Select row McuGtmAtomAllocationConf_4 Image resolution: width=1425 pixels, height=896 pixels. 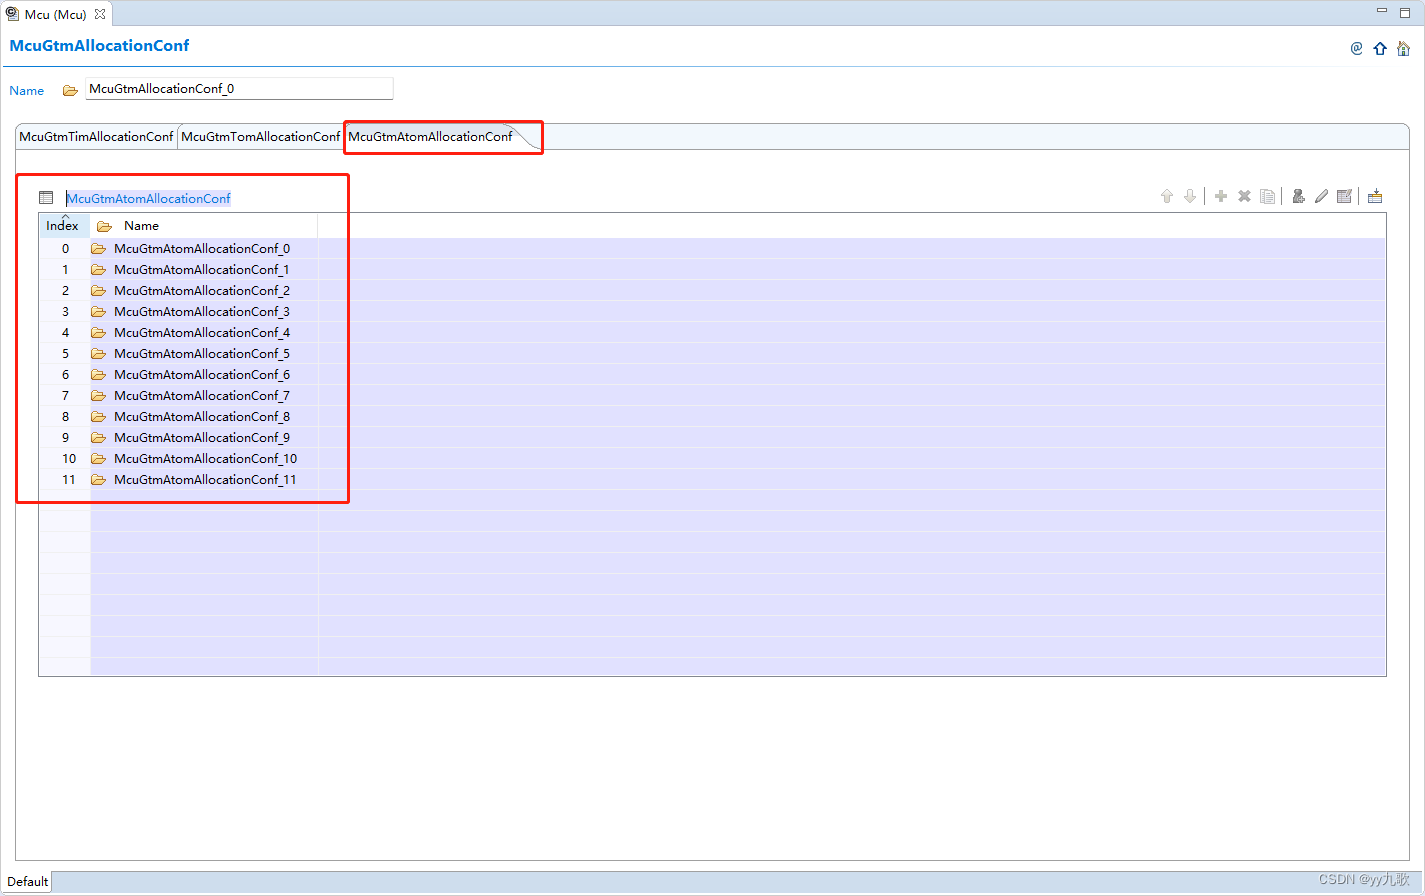pyautogui.click(x=712, y=332)
